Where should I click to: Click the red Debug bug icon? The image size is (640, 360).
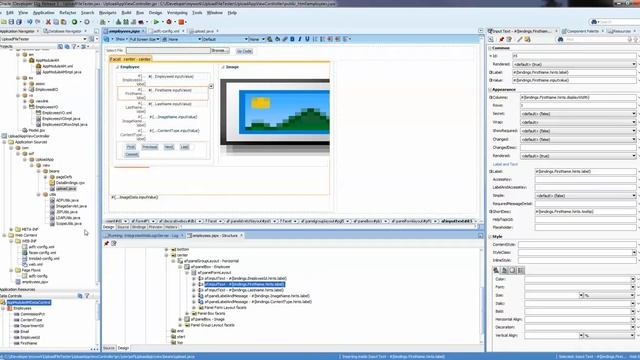169,22
